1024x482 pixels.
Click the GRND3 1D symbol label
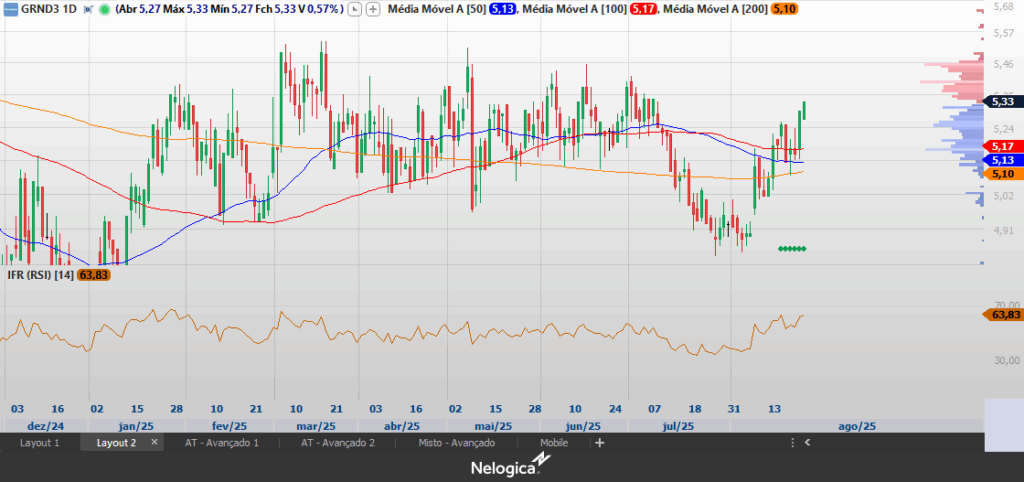[x=48, y=10]
